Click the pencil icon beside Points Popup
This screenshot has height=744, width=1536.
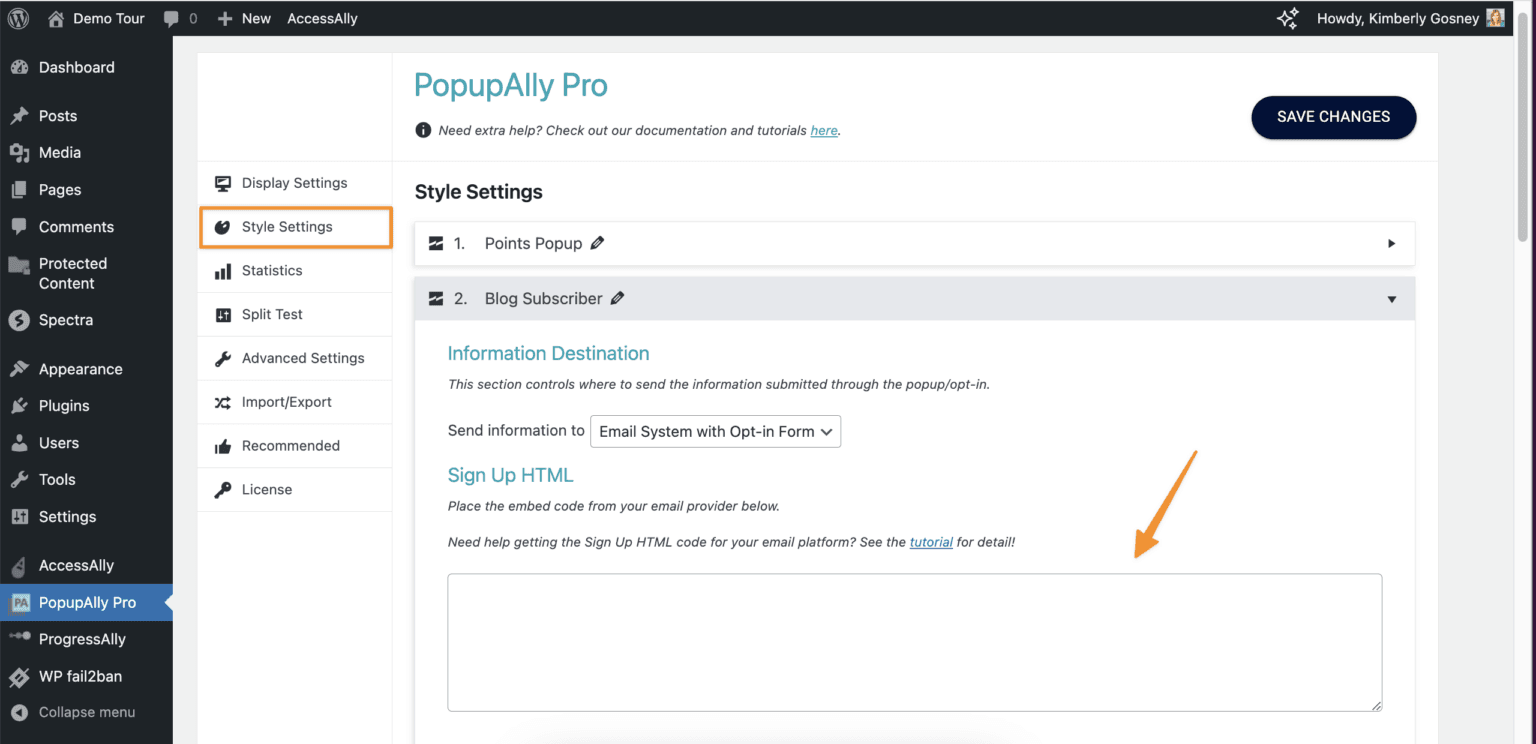[597, 242]
